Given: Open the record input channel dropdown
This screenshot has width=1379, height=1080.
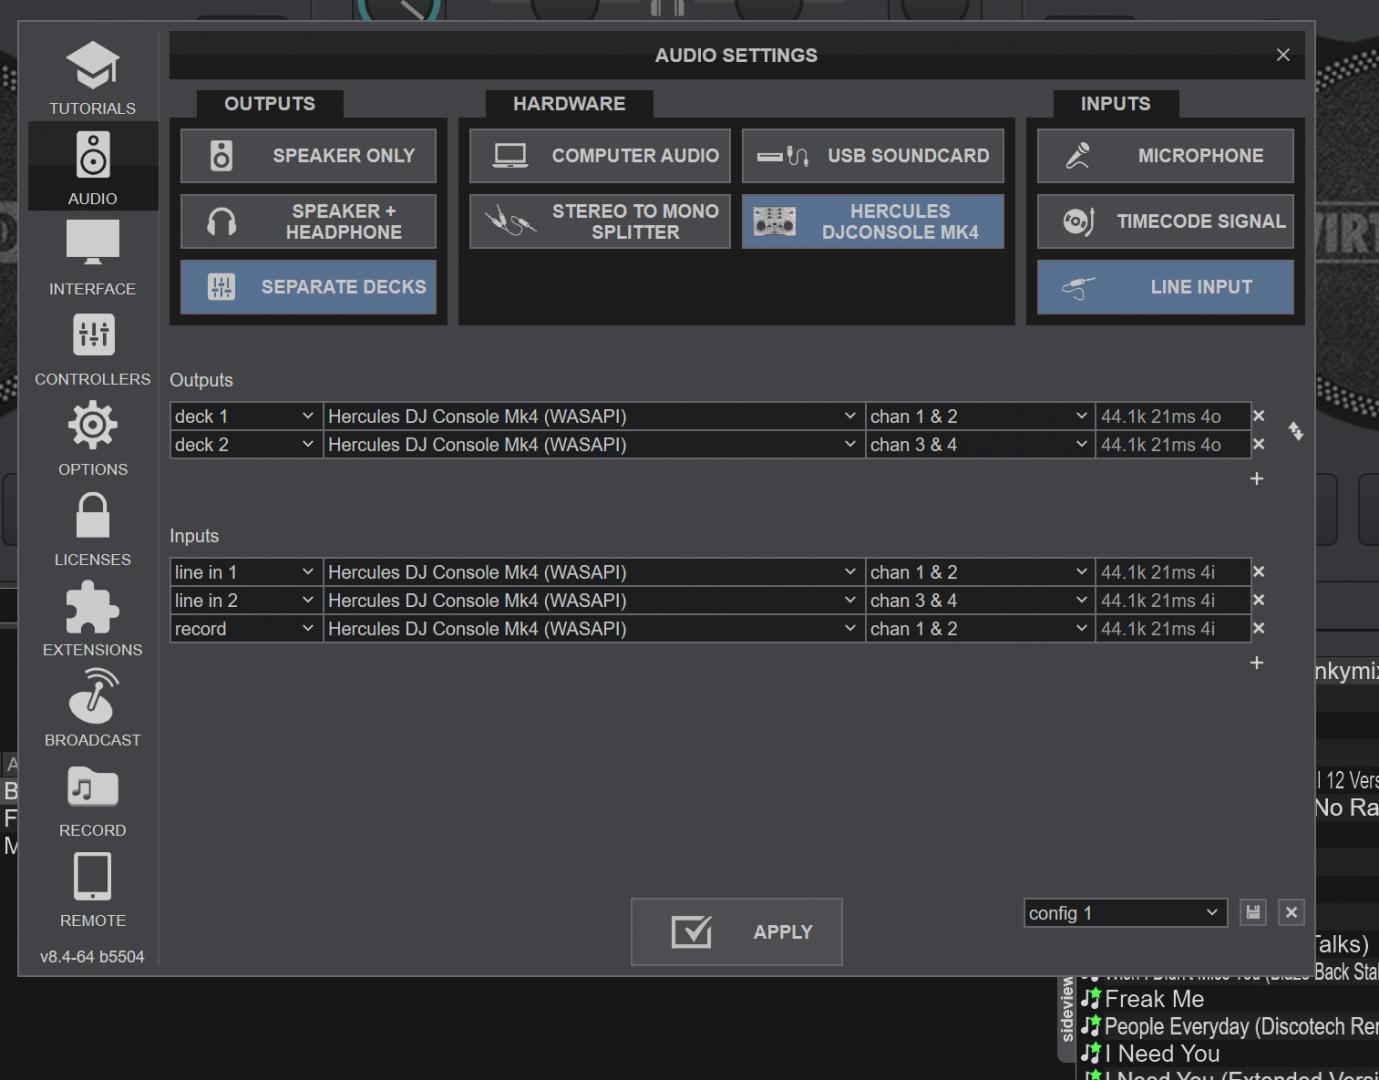Looking at the screenshot, I should [x=979, y=629].
